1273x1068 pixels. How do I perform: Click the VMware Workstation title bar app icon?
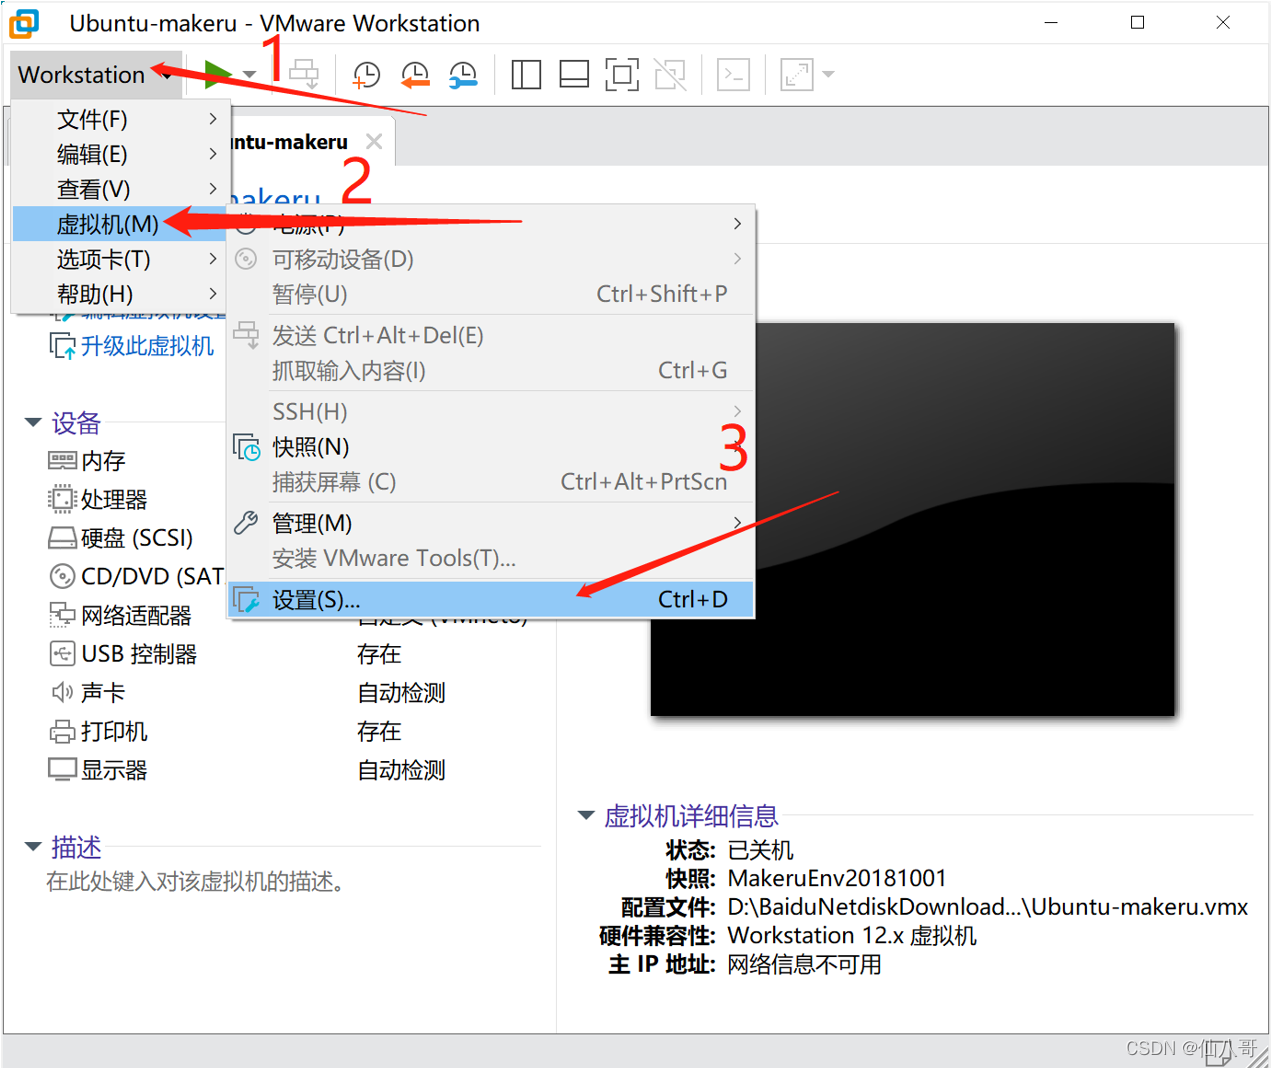tap(24, 23)
